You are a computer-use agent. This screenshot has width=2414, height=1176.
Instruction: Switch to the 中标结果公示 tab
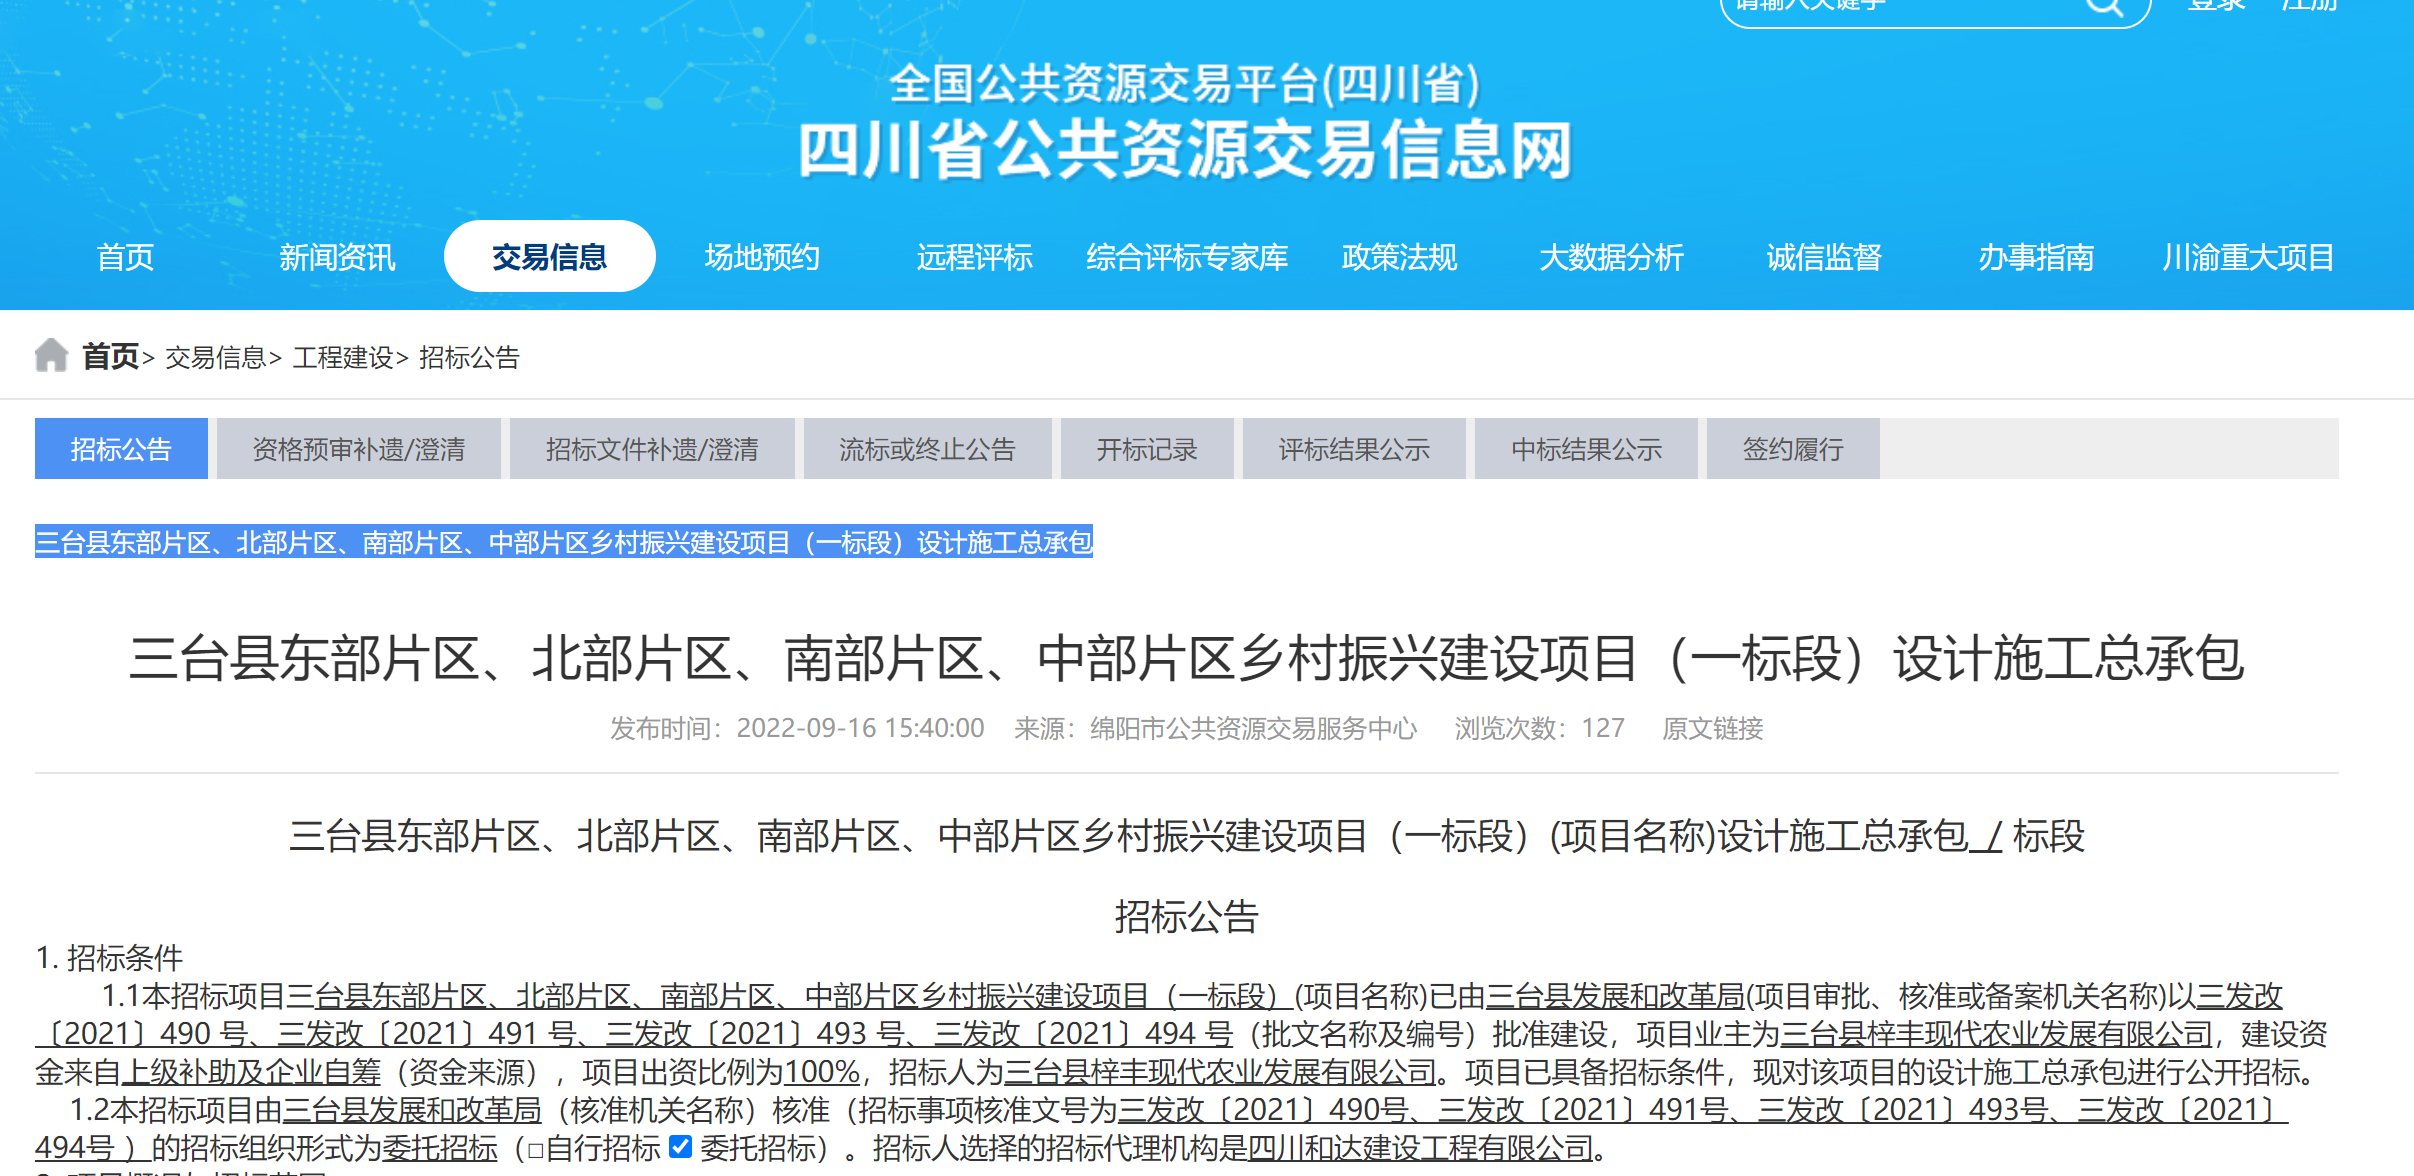[1586, 449]
